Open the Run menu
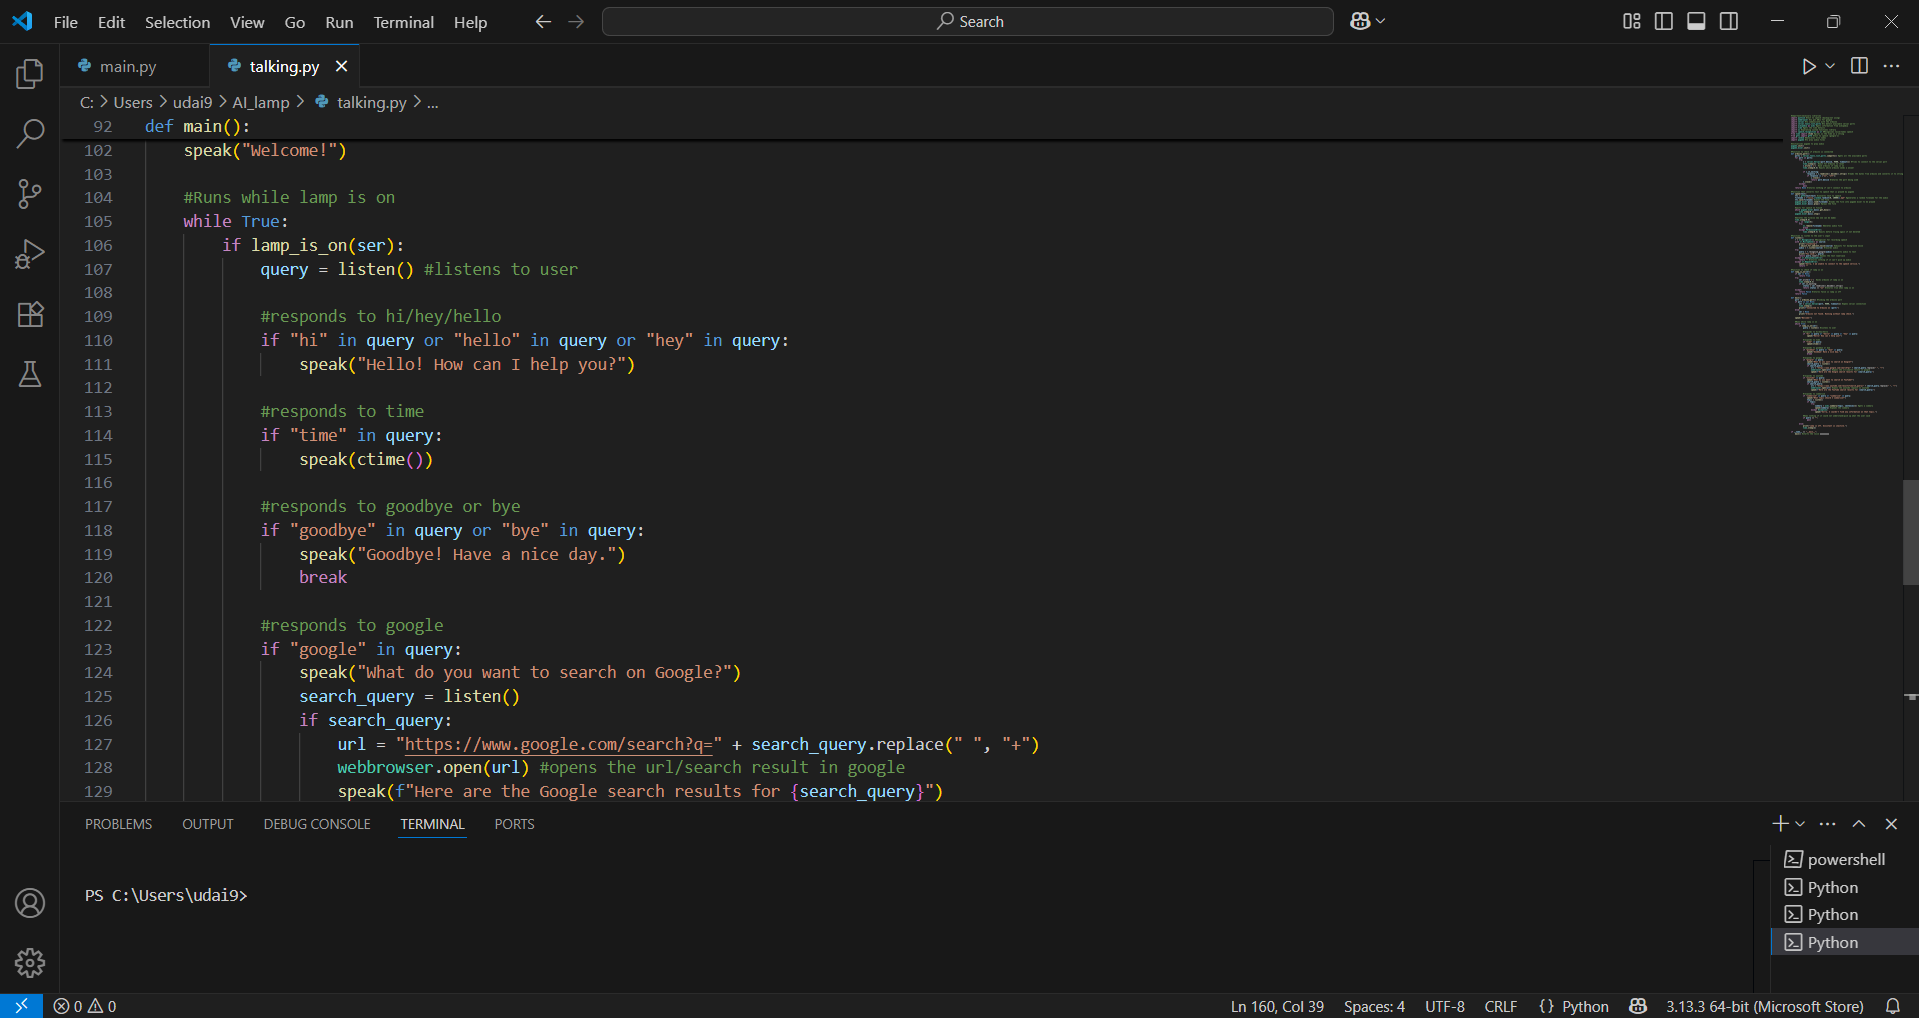This screenshot has width=1919, height=1018. pyautogui.click(x=339, y=22)
